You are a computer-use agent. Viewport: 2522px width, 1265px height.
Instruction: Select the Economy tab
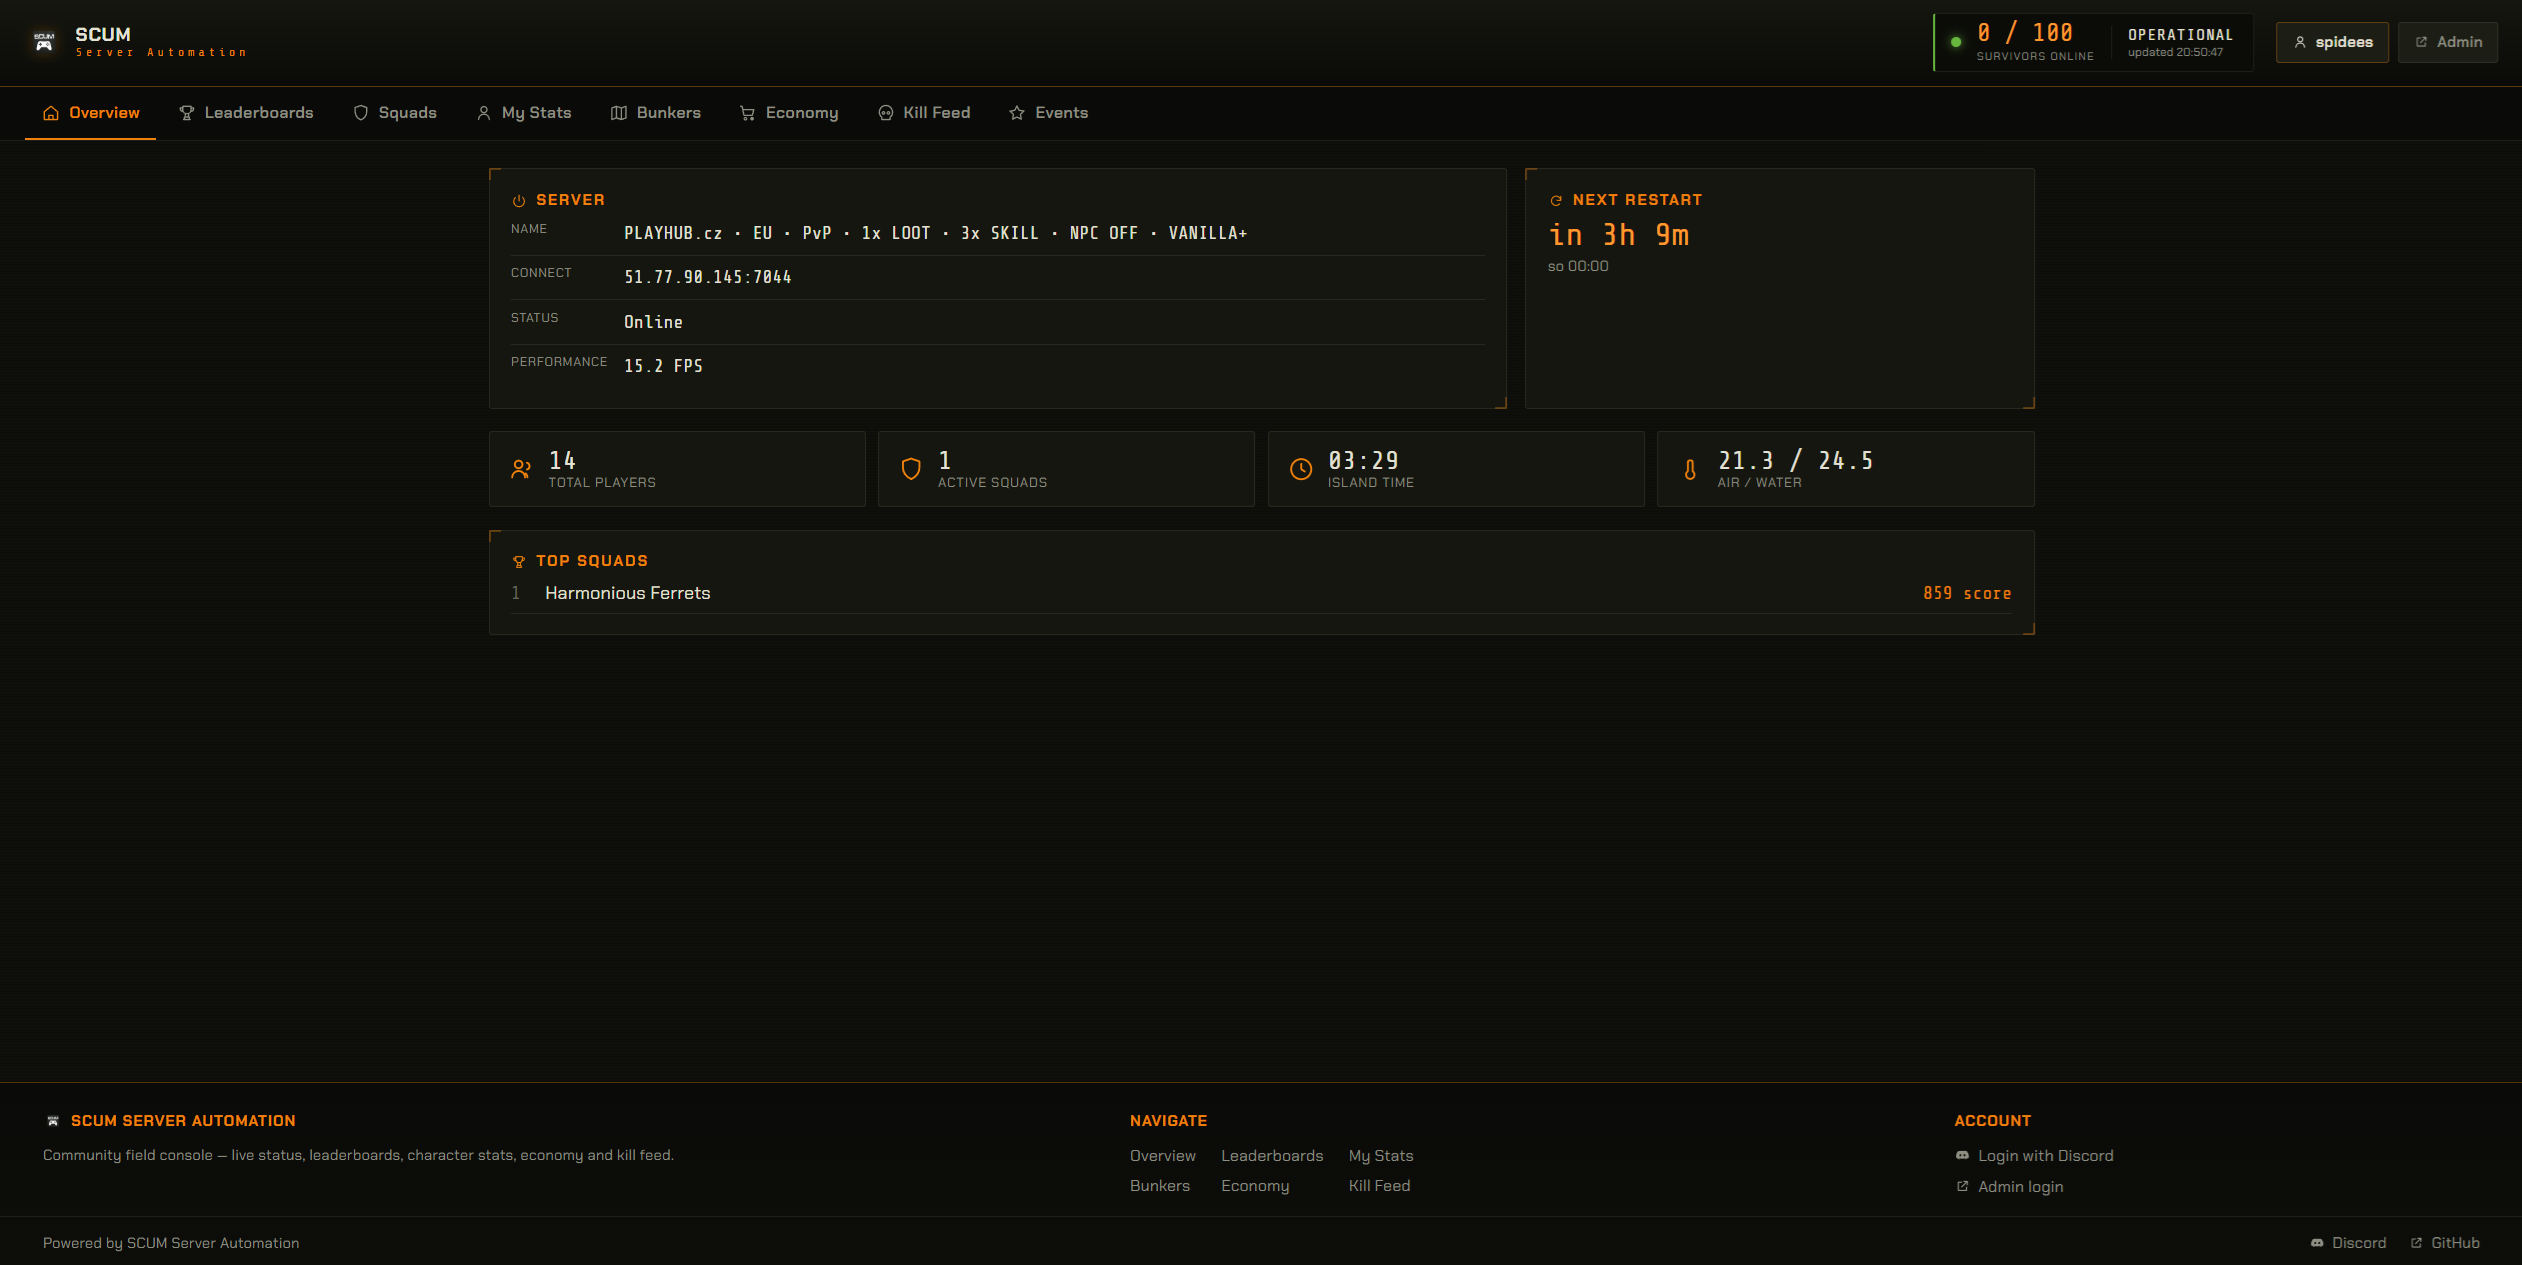pos(789,113)
